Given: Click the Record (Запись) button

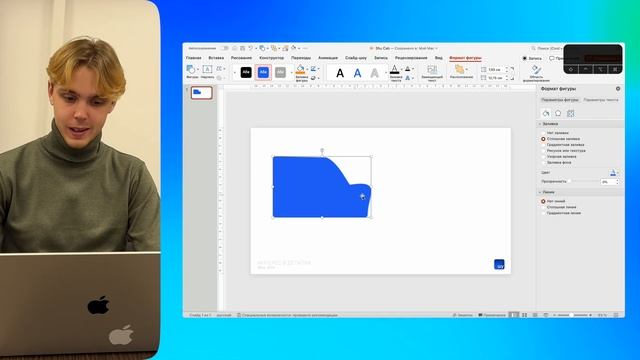Looking at the screenshot, I should tap(532, 58).
